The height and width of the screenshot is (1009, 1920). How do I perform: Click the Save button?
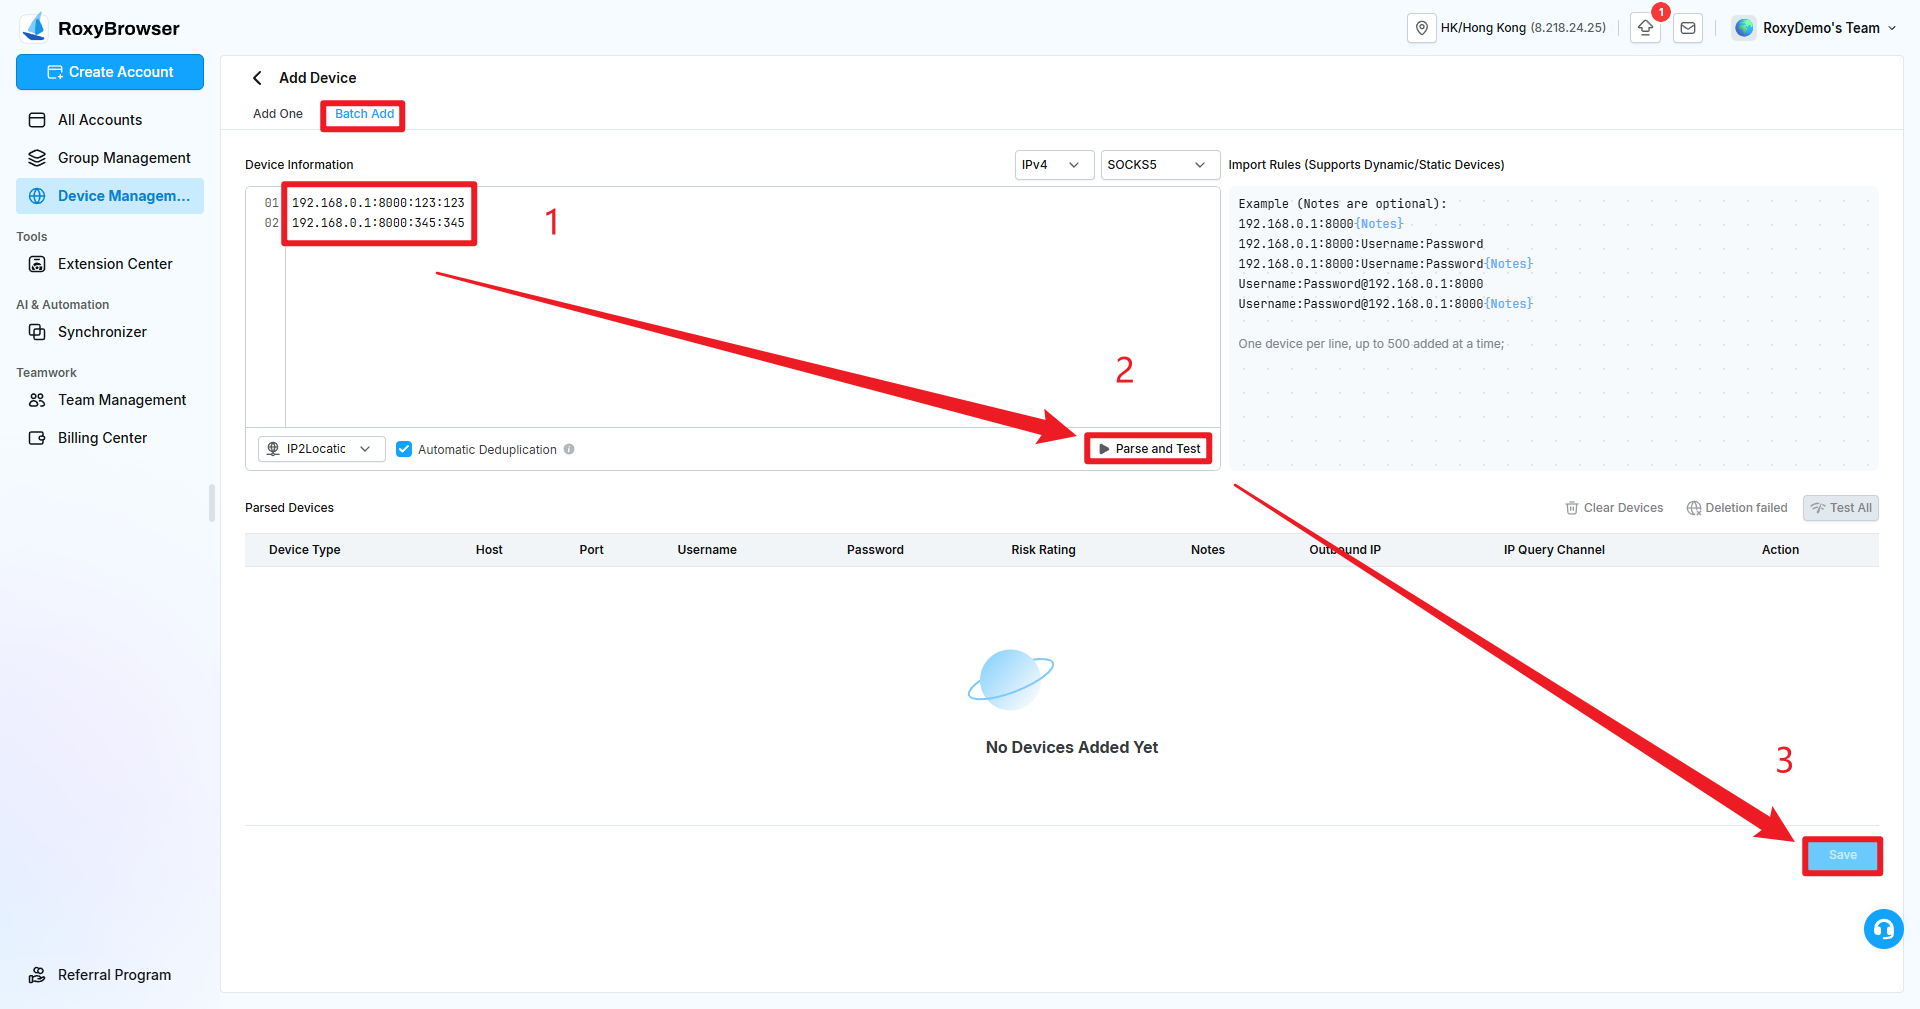tap(1842, 855)
